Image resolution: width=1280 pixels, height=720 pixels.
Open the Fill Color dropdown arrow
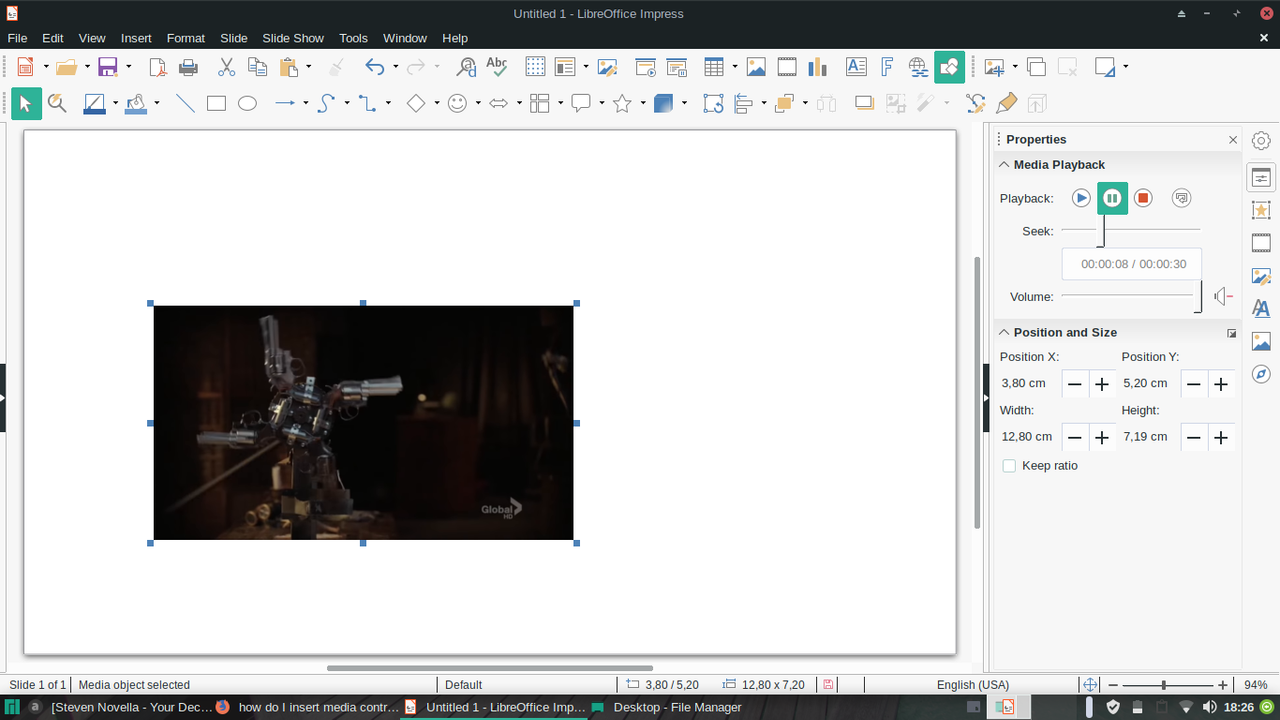(x=157, y=103)
